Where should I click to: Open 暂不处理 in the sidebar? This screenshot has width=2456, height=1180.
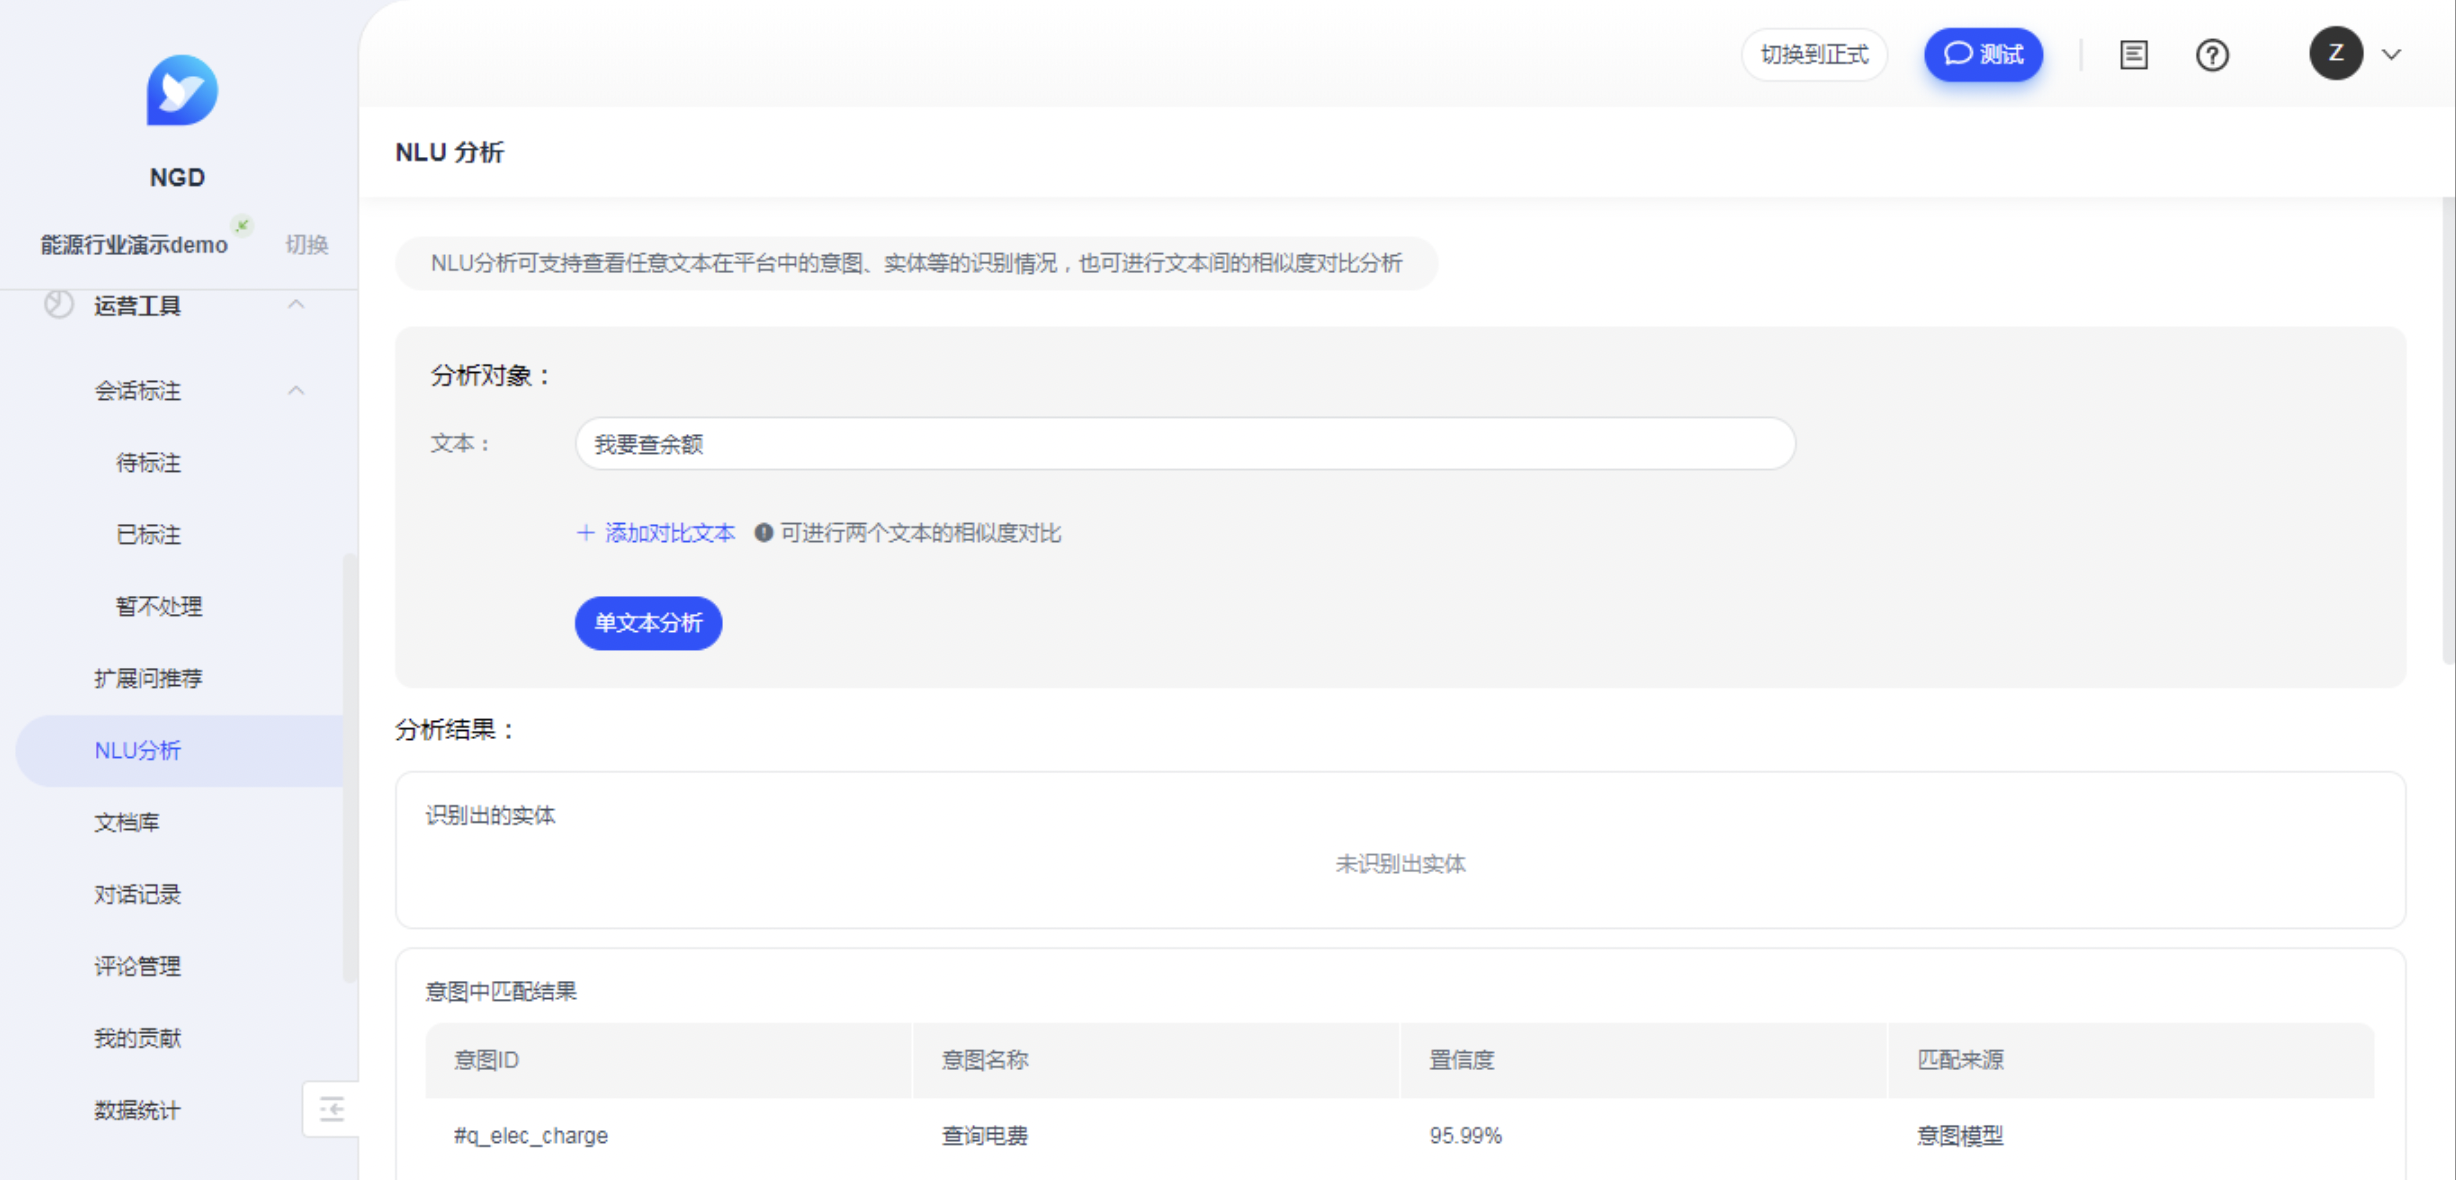pyautogui.click(x=159, y=606)
